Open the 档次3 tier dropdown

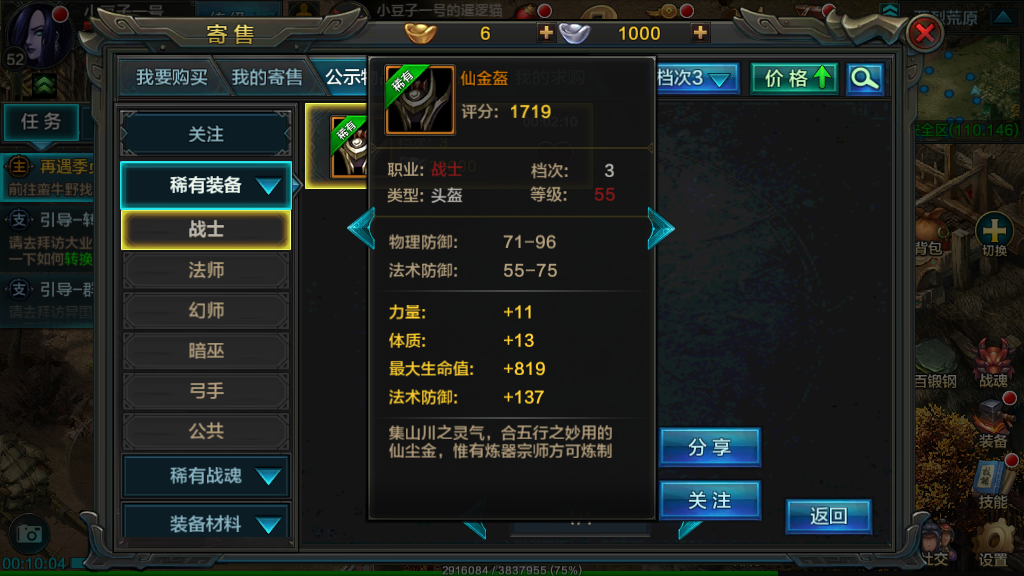(x=694, y=79)
